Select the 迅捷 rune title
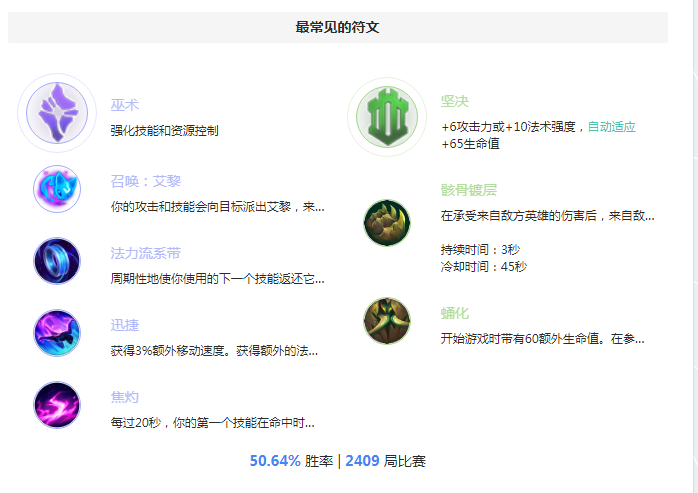Image resolution: width=698 pixels, height=493 pixels. [125, 325]
